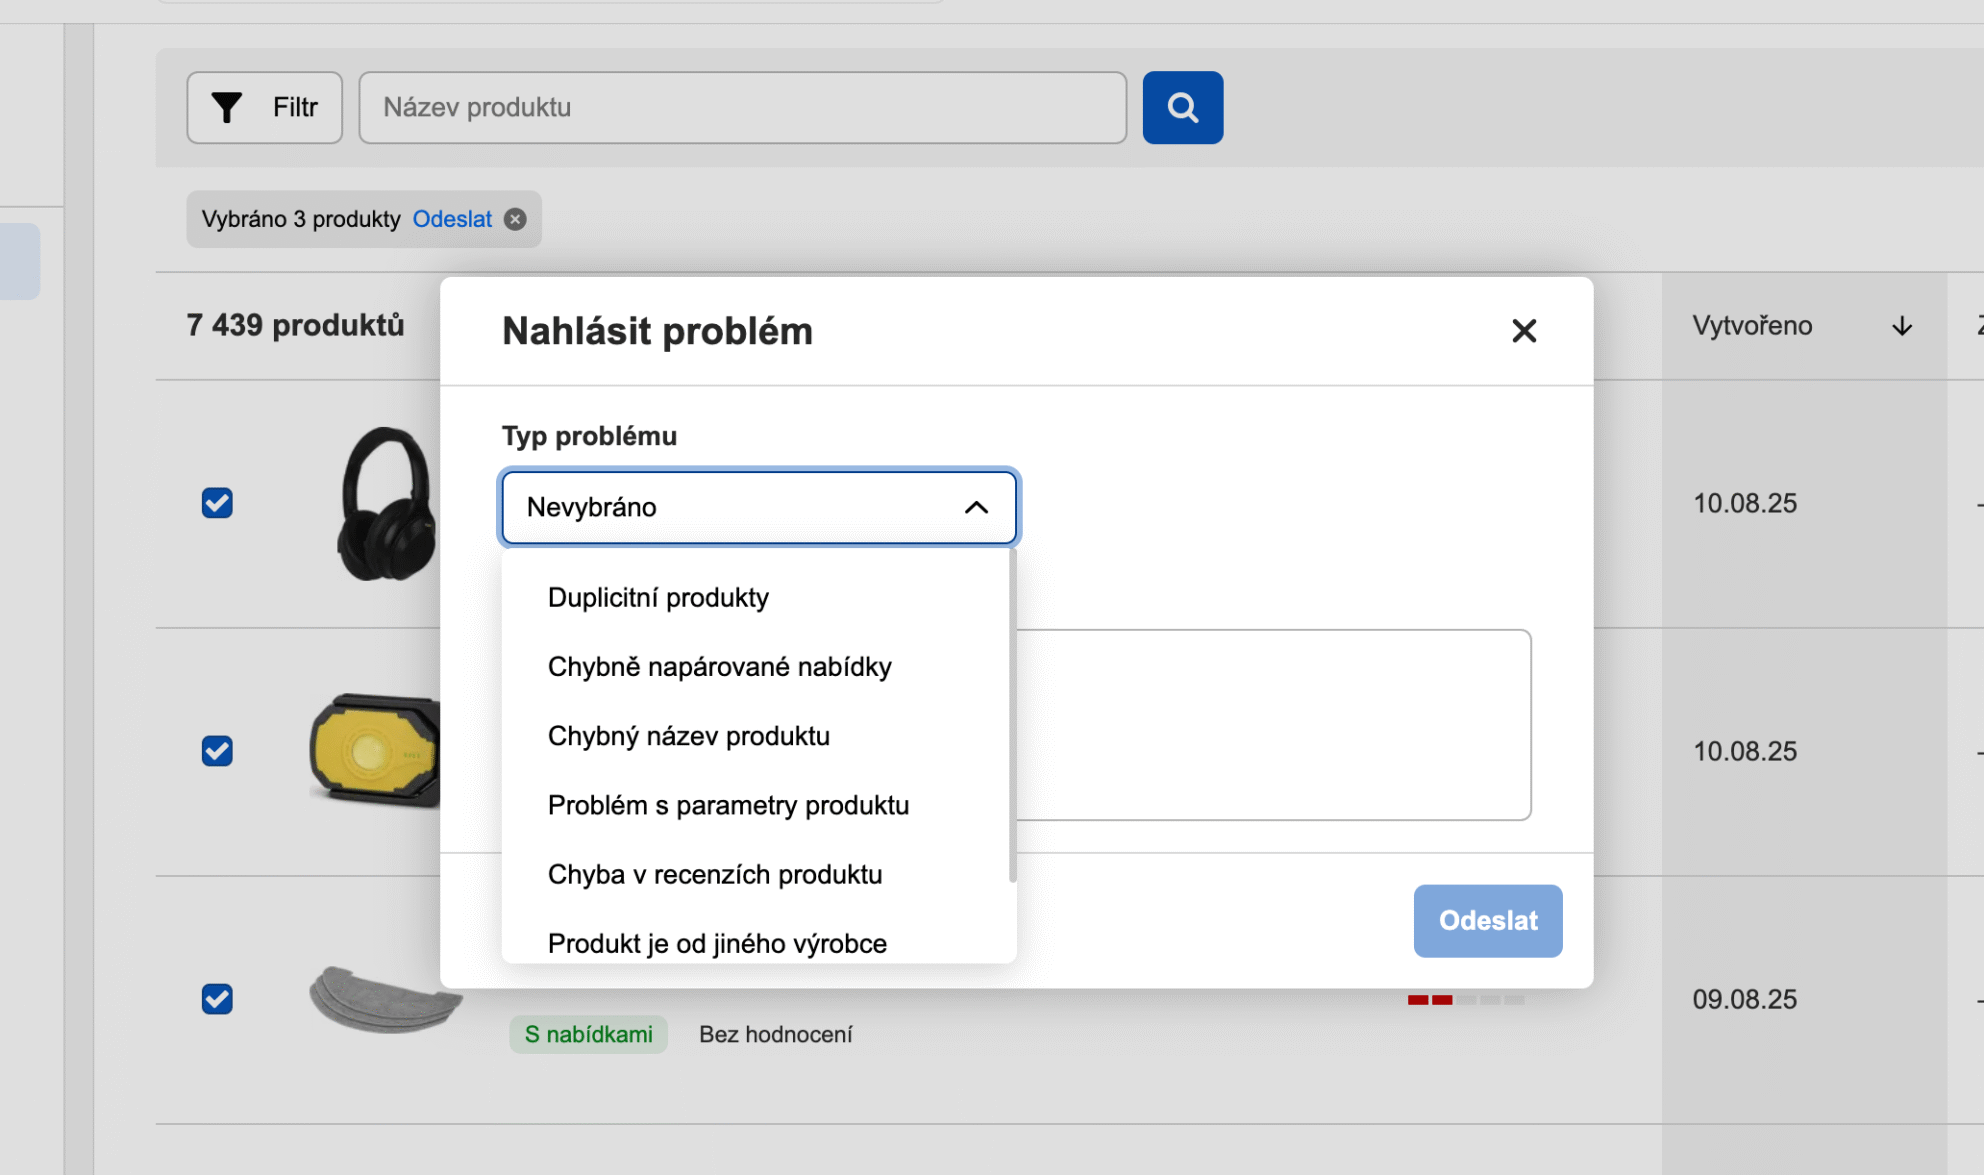Click the funnel Filtr icon

point(227,107)
